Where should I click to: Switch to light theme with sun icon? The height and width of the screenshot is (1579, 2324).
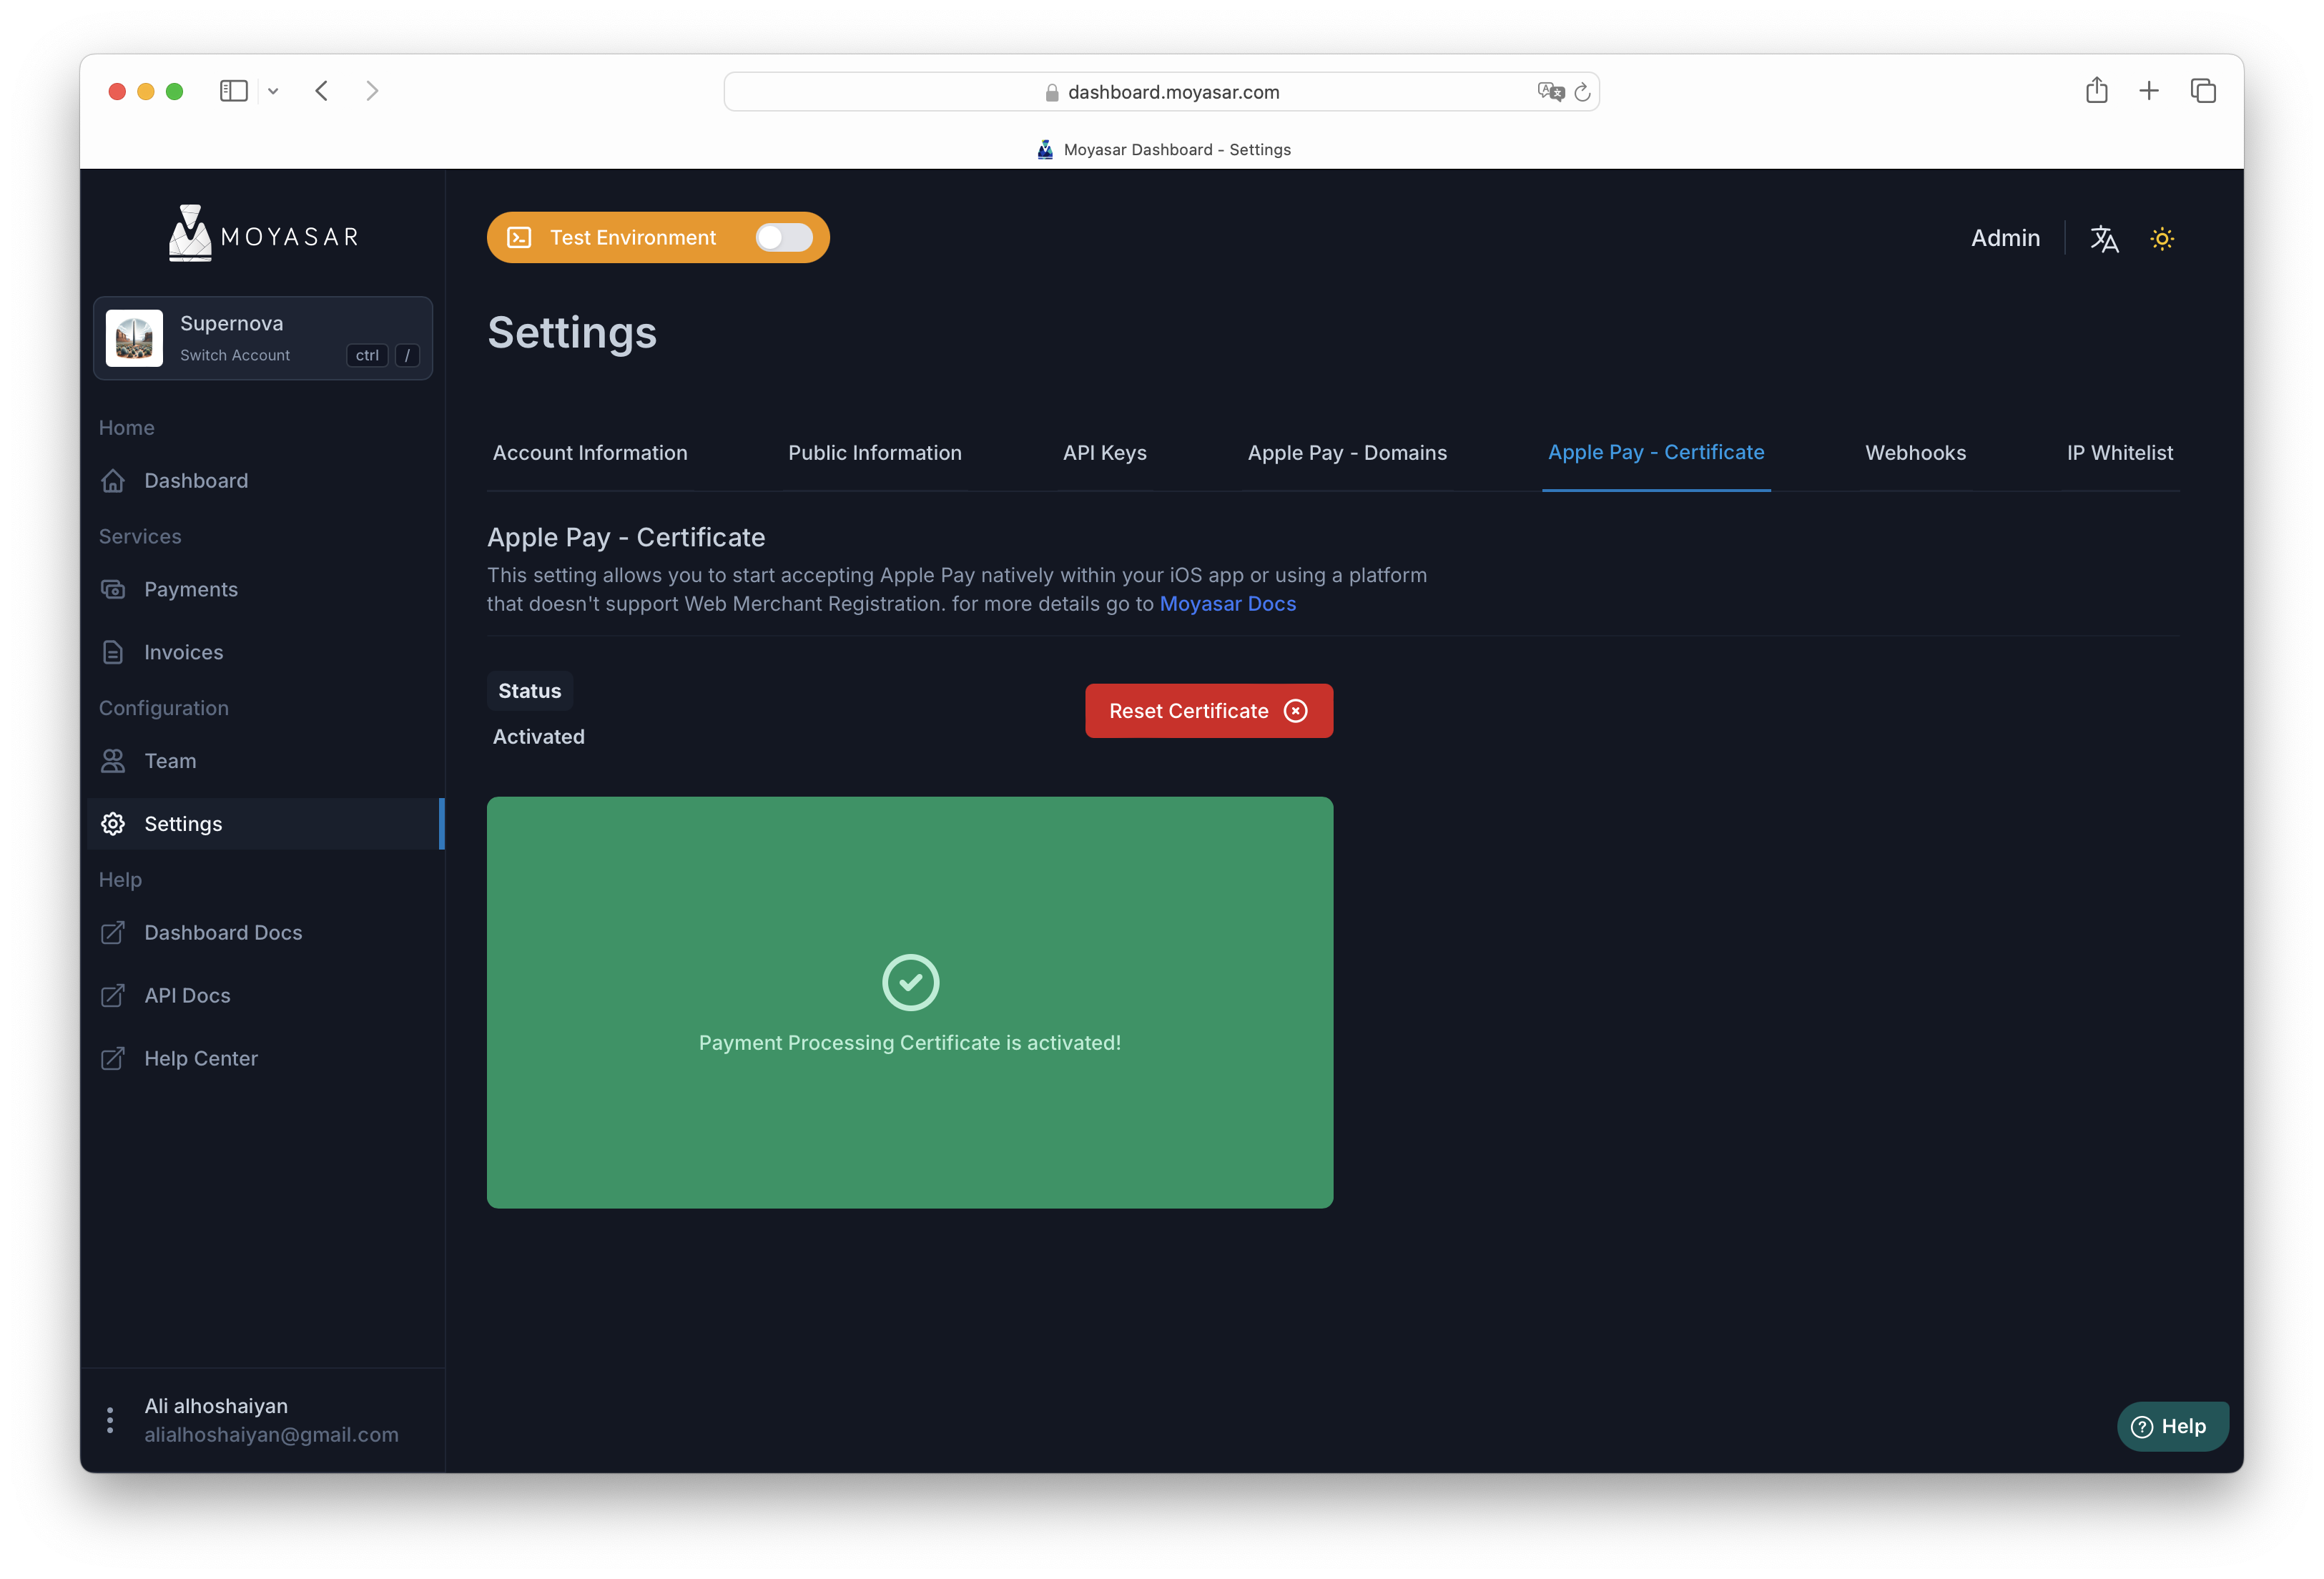[x=2162, y=238]
